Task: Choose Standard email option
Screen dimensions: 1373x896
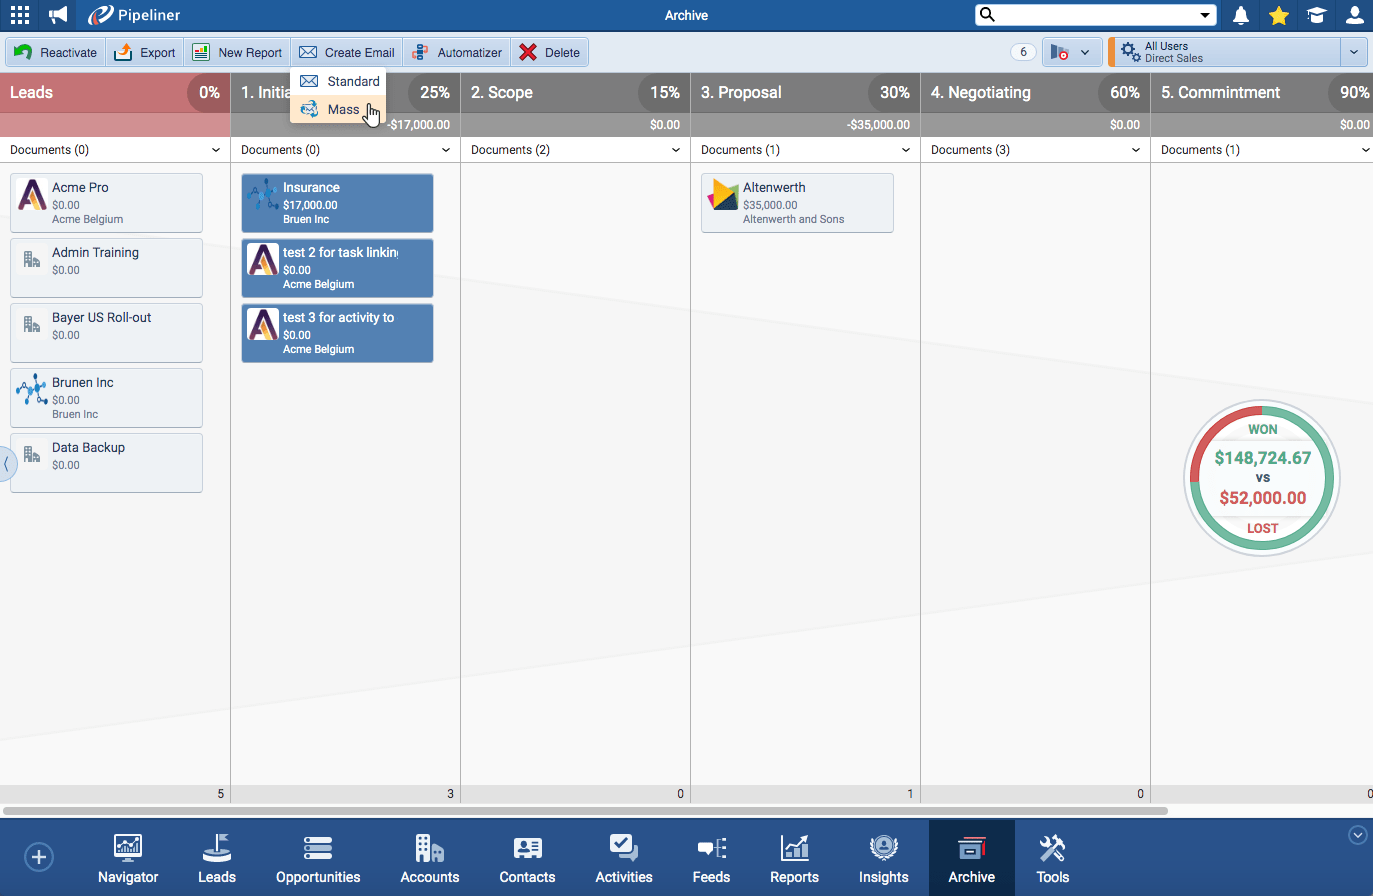Action: (352, 82)
